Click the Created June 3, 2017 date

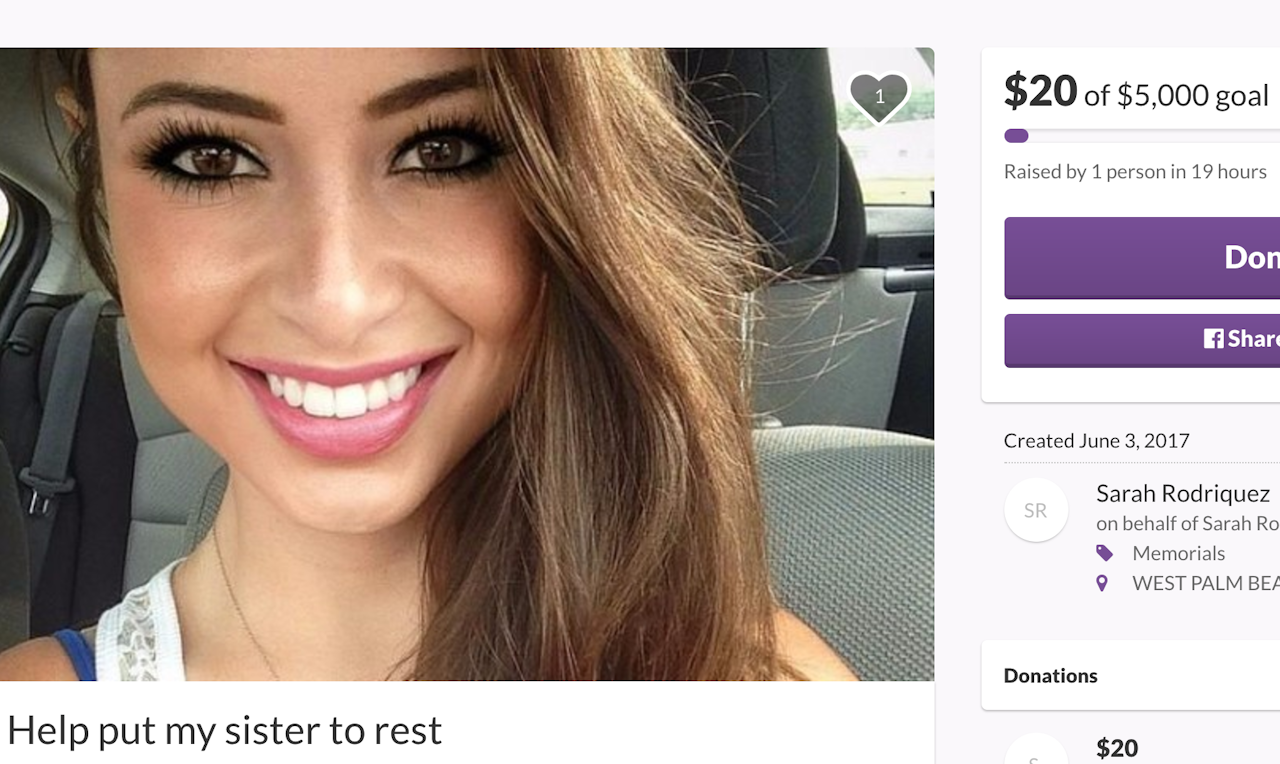tap(1096, 441)
